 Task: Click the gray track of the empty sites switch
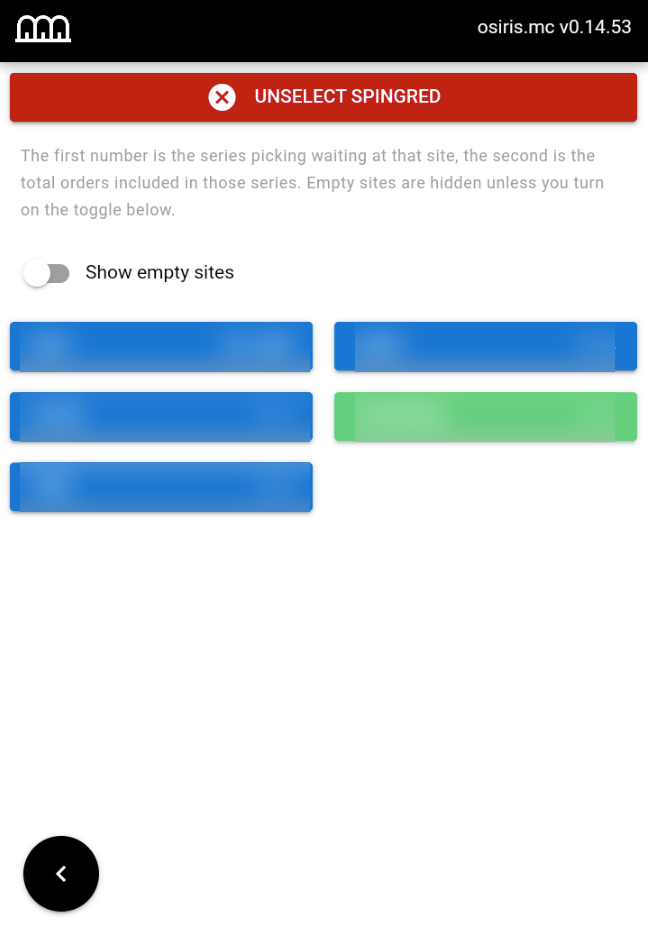pyautogui.click(x=60, y=273)
